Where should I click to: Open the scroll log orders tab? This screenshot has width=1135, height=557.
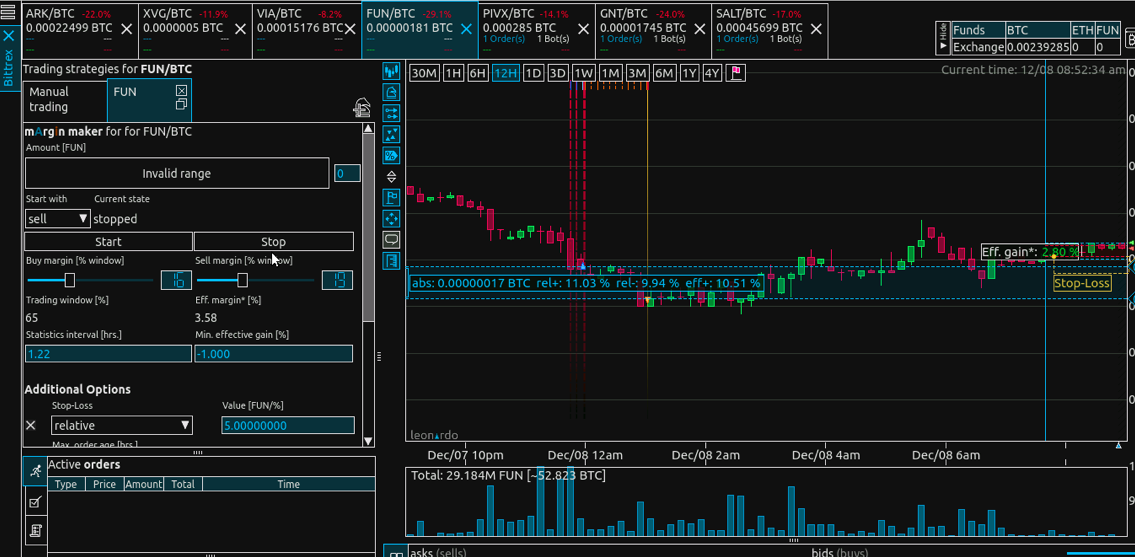pos(34,530)
